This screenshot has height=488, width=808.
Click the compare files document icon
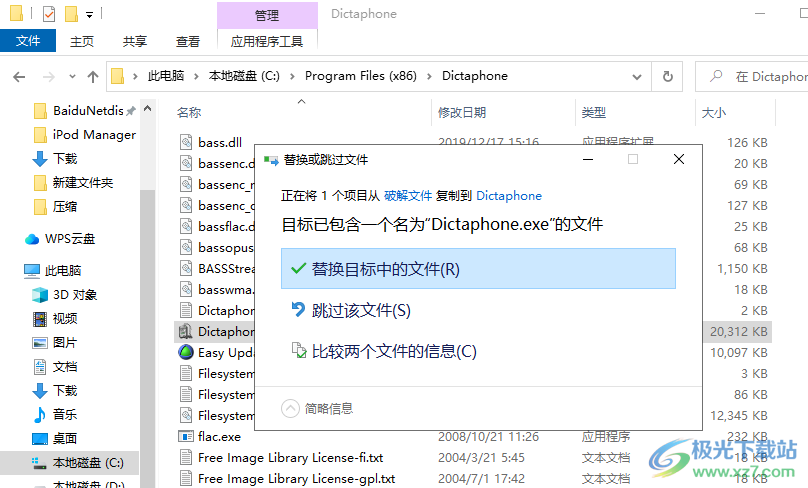click(299, 350)
